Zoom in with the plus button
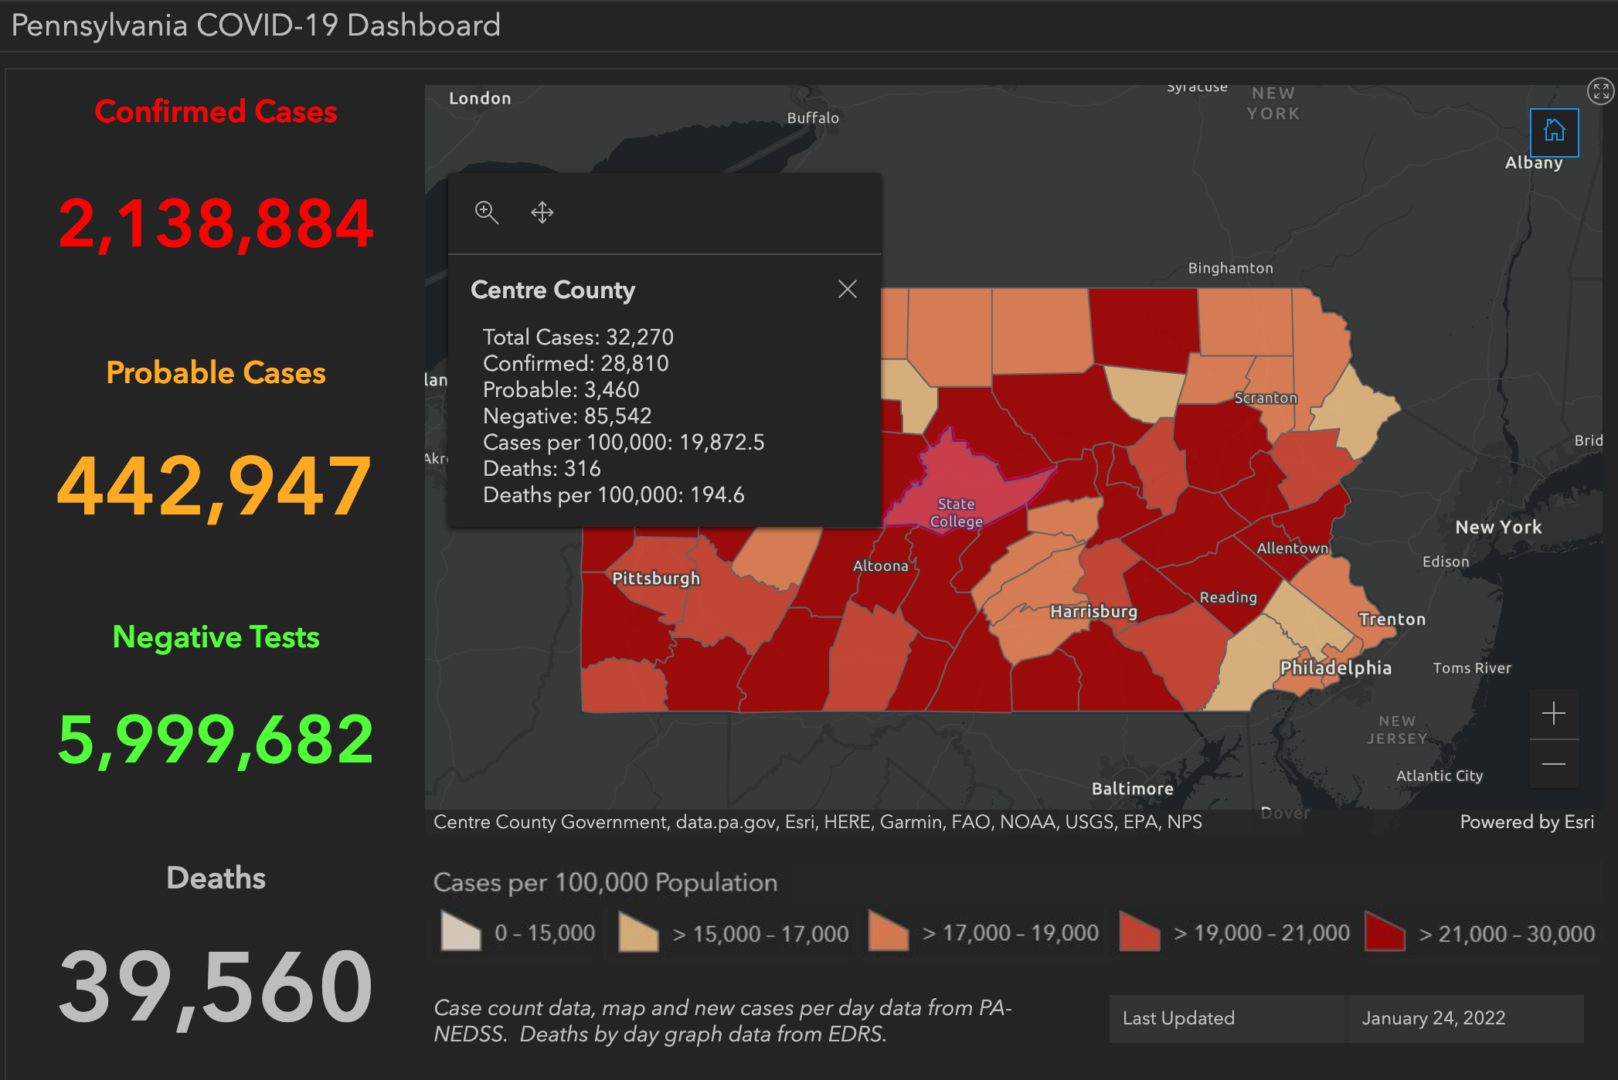The width and height of the screenshot is (1618, 1080). [x=1554, y=714]
